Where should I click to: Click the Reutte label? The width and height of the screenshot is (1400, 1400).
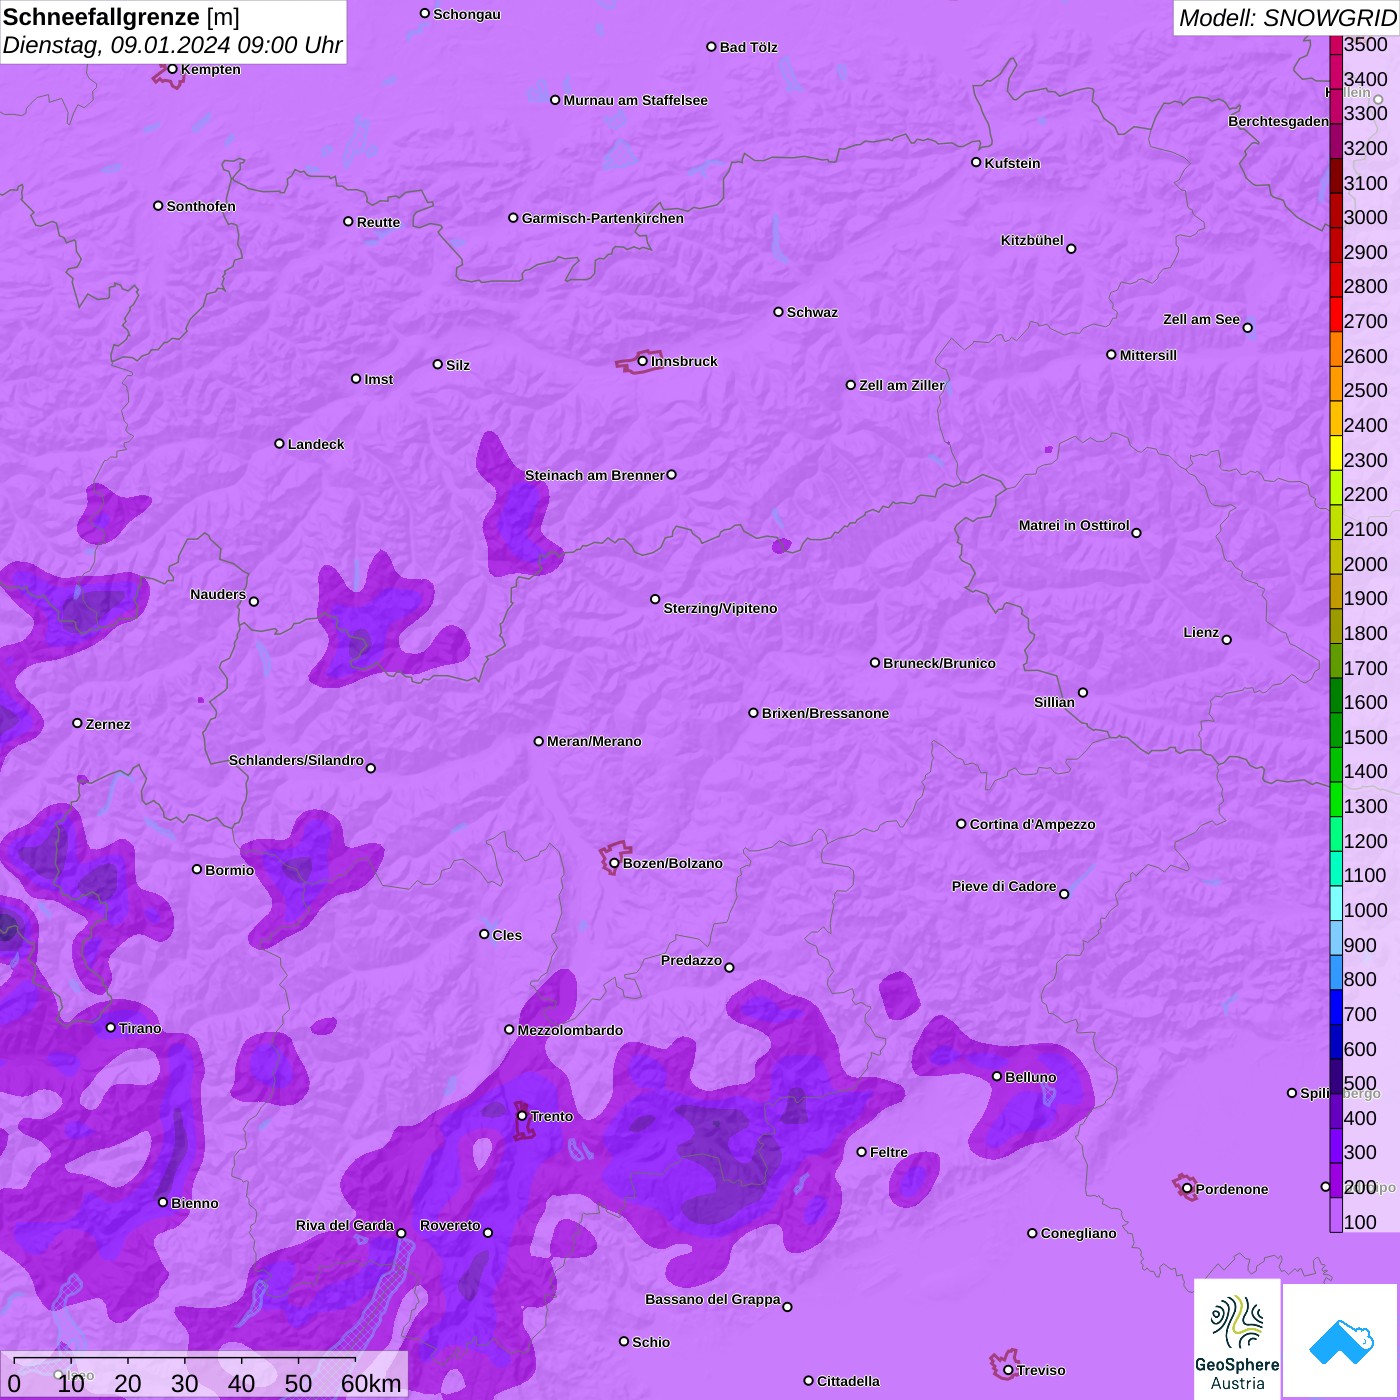pyautogui.click(x=378, y=222)
